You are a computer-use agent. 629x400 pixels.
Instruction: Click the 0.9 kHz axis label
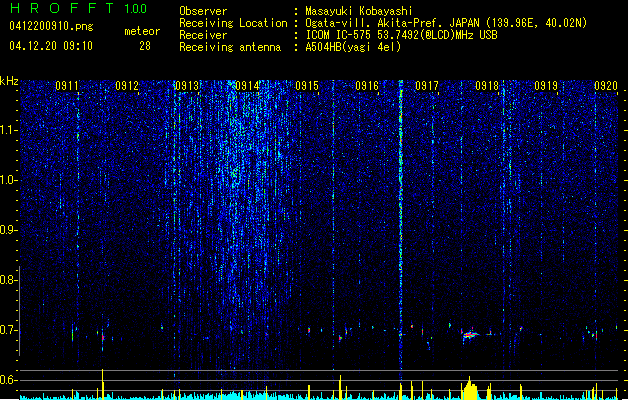tap(8, 230)
